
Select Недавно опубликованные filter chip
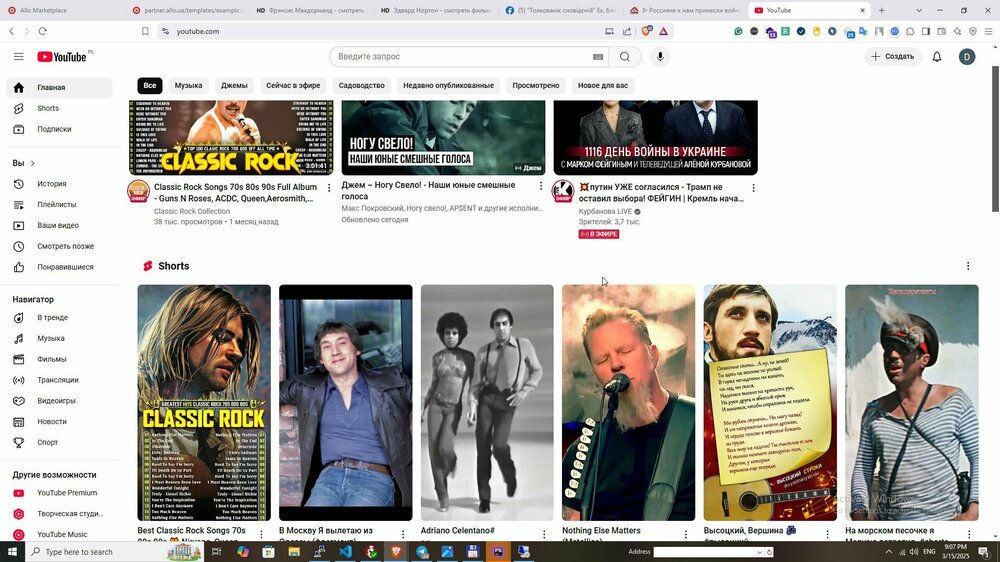coord(448,85)
